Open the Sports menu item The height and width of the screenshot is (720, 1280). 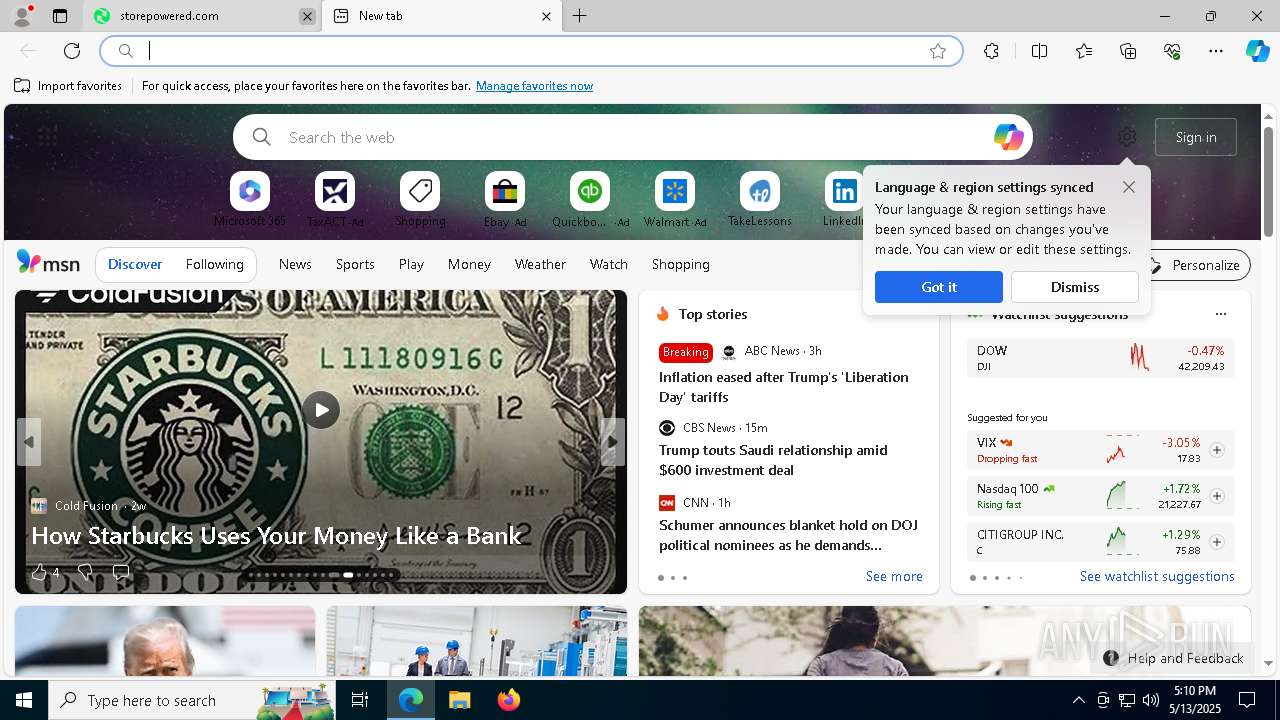point(355,264)
